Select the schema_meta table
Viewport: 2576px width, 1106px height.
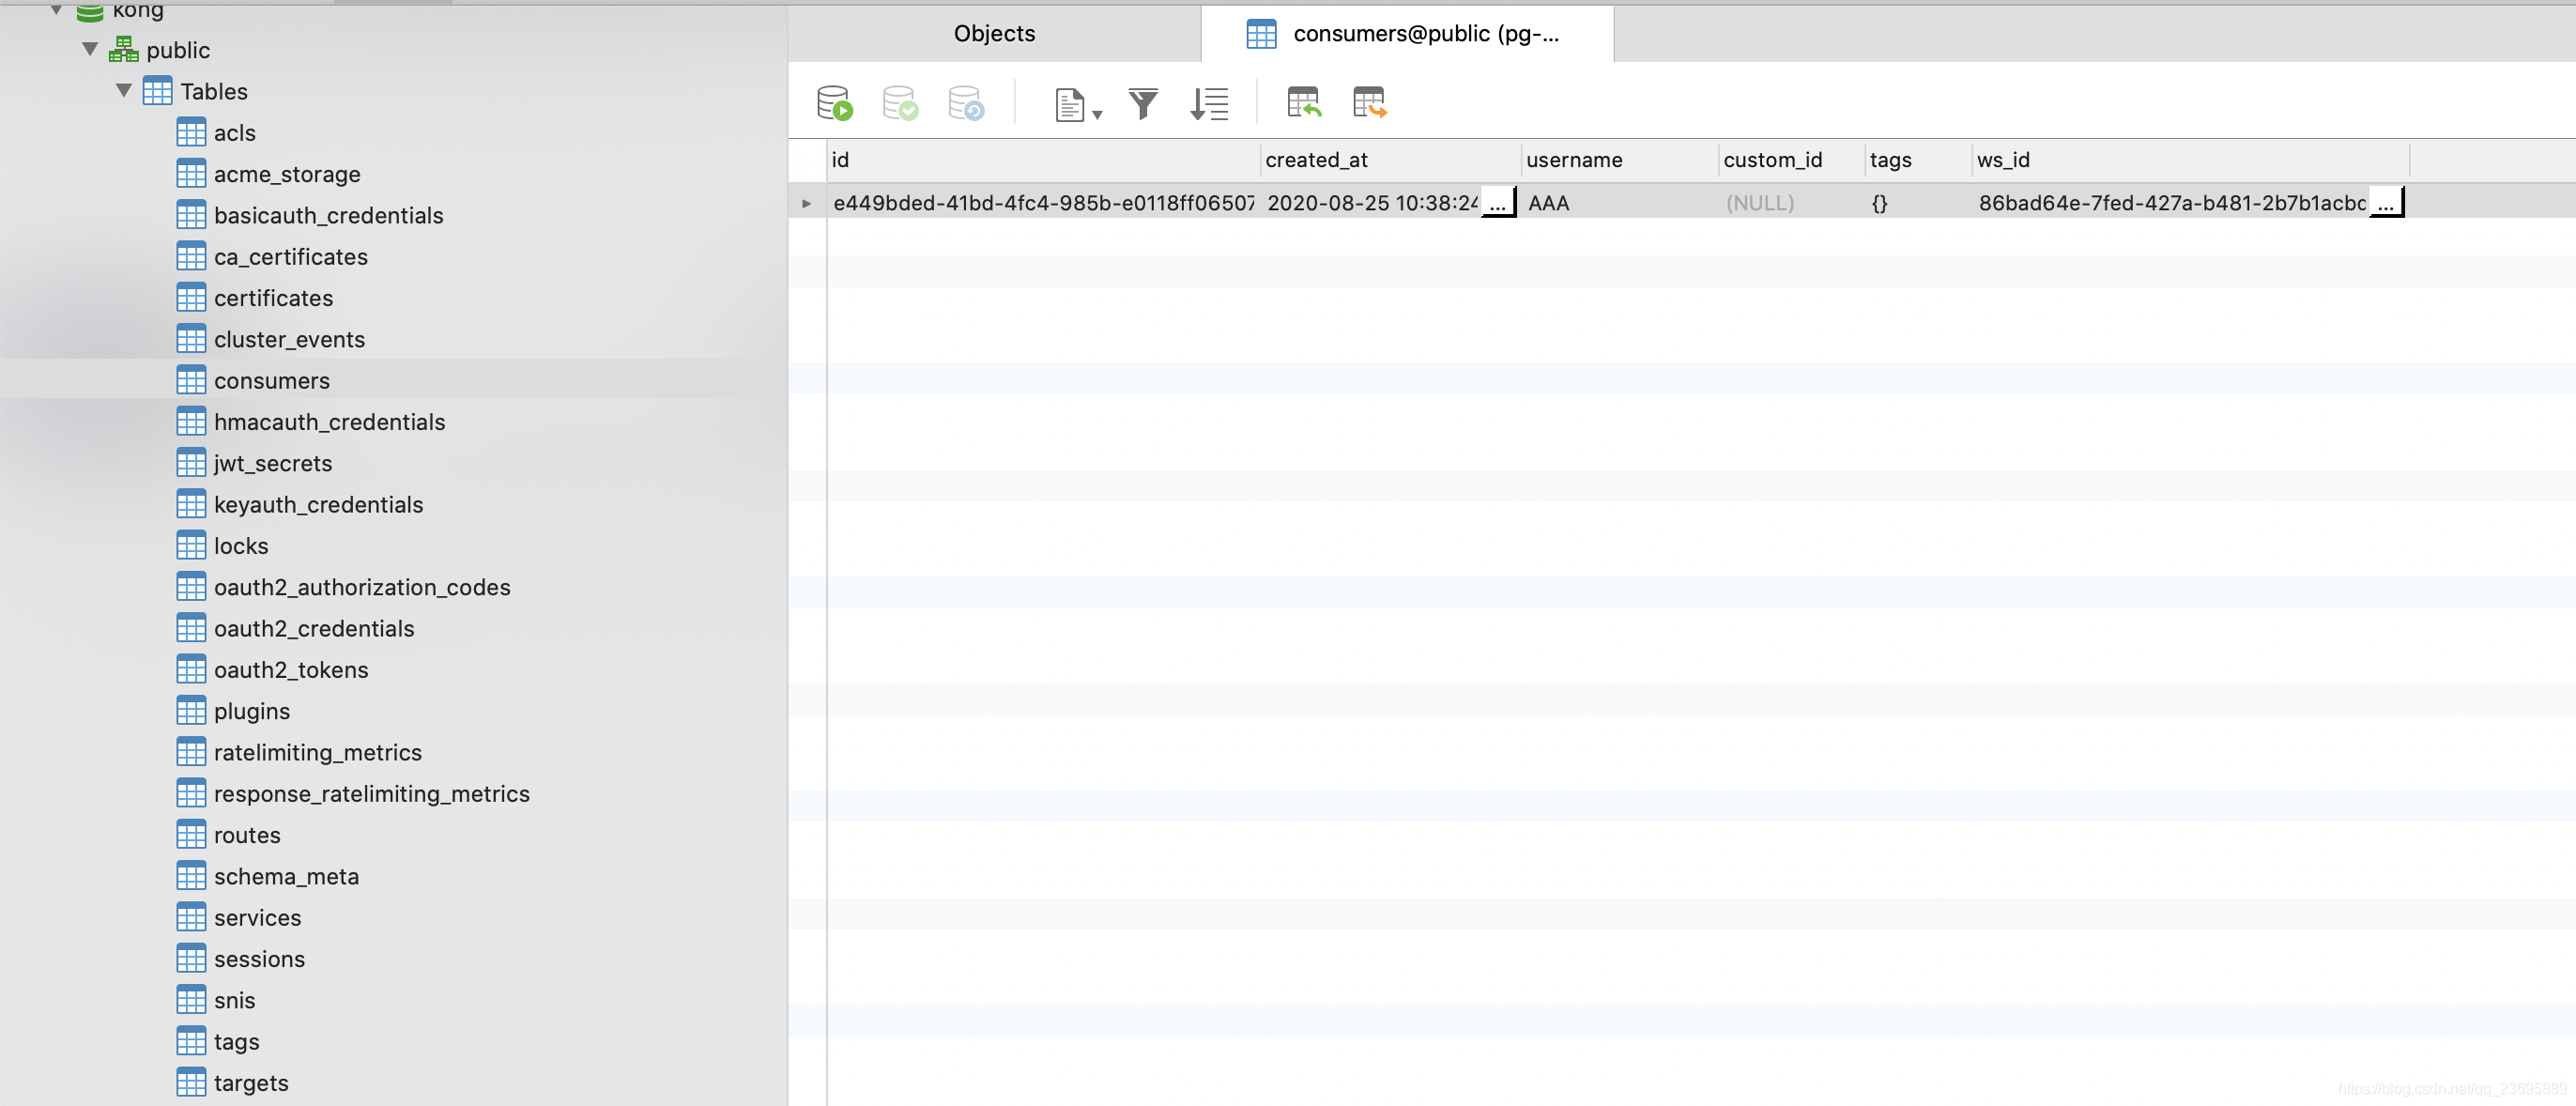[286, 876]
